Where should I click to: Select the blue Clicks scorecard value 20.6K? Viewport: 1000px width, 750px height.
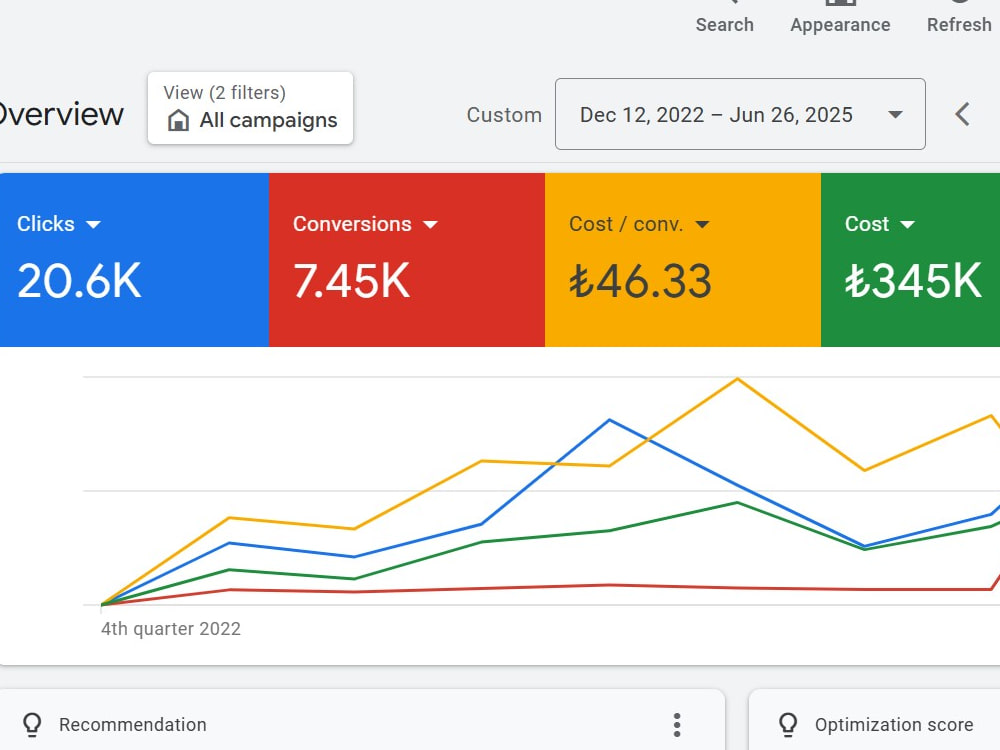[79, 281]
